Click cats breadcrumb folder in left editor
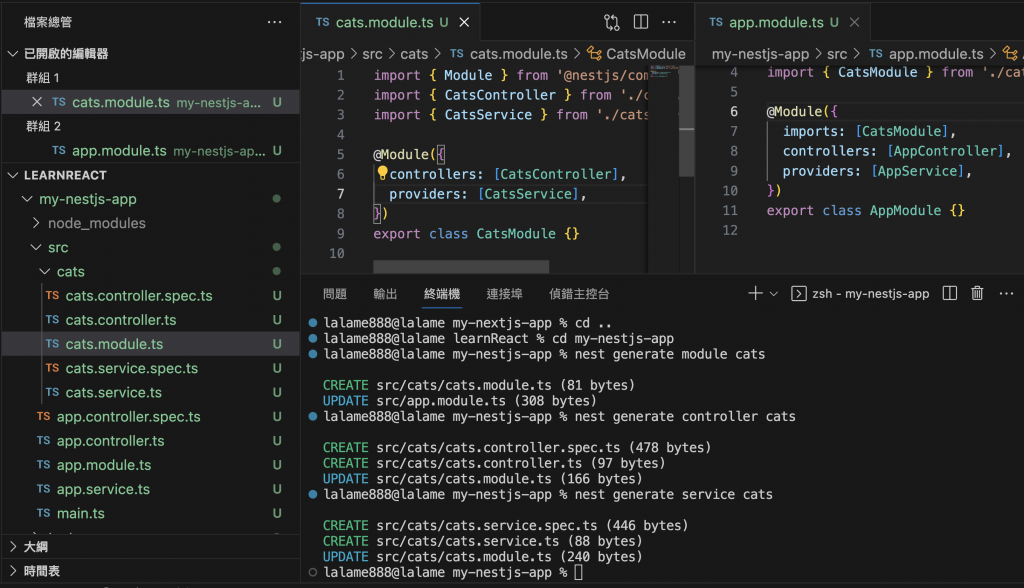The image size is (1024, 588). [x=414, y=54]
